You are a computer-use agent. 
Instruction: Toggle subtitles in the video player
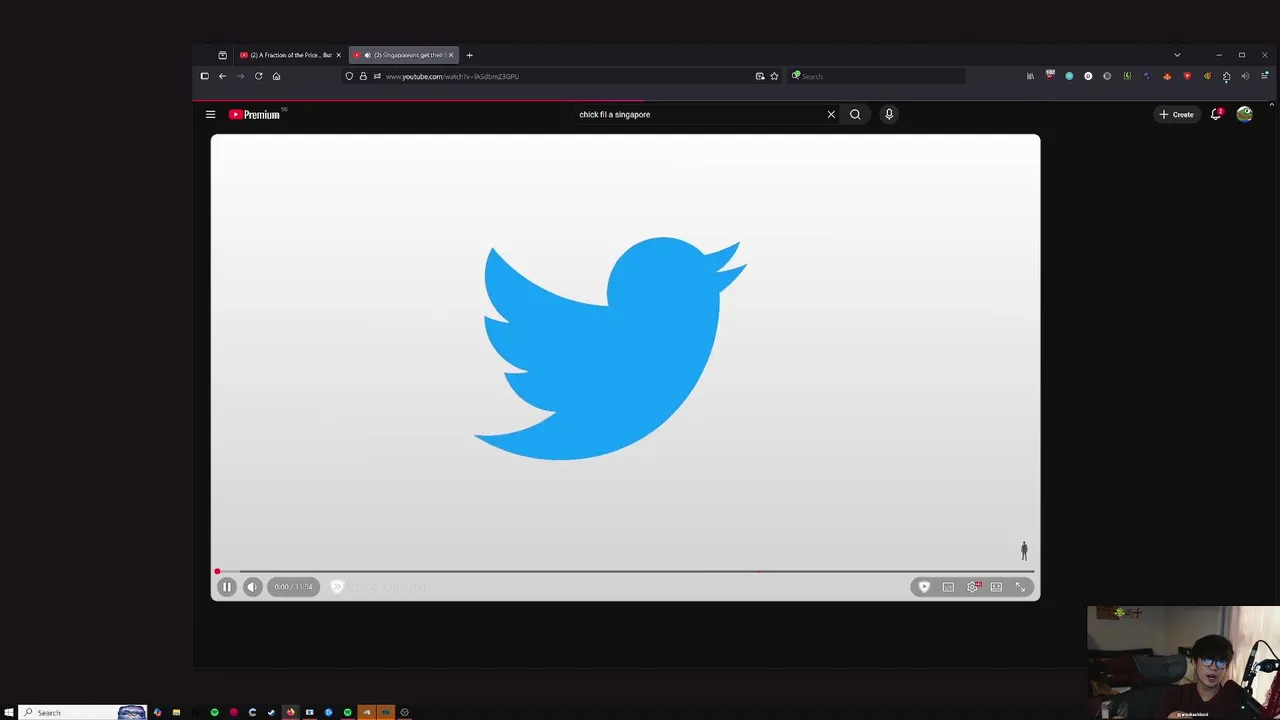tap(948, 587)
